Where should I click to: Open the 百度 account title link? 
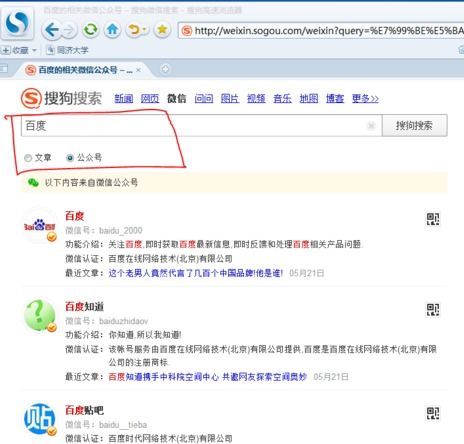[74, 216]
